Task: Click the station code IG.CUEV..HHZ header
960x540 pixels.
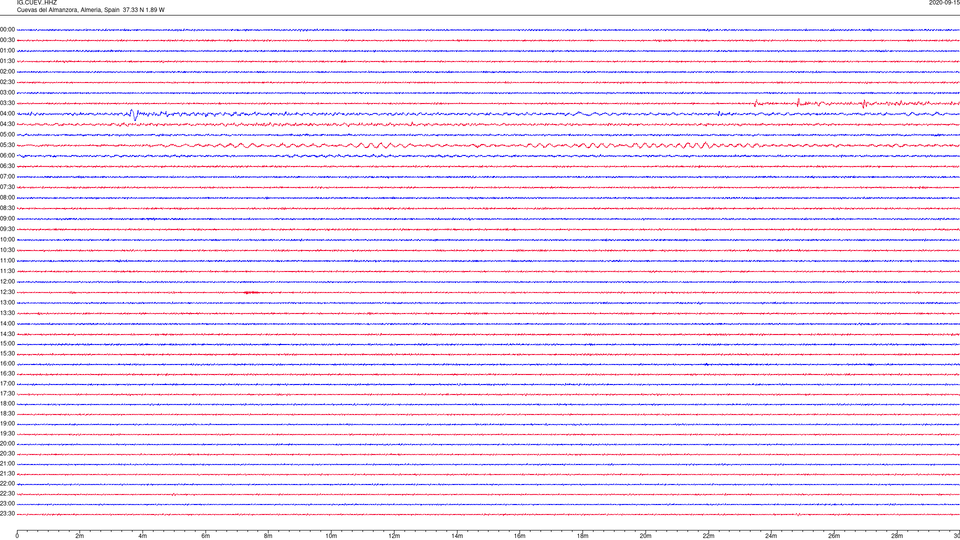Action: [x=37, y=3]
